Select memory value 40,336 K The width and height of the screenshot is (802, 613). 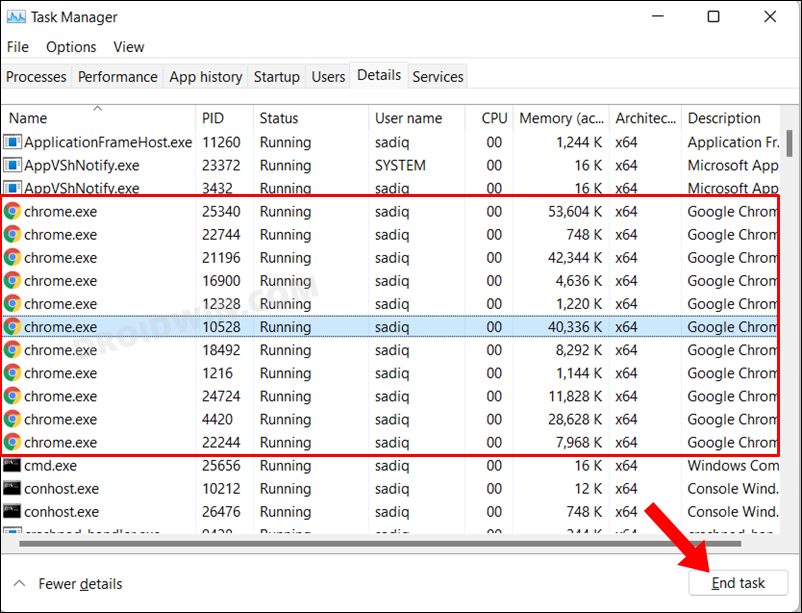[x=575, y=326]
